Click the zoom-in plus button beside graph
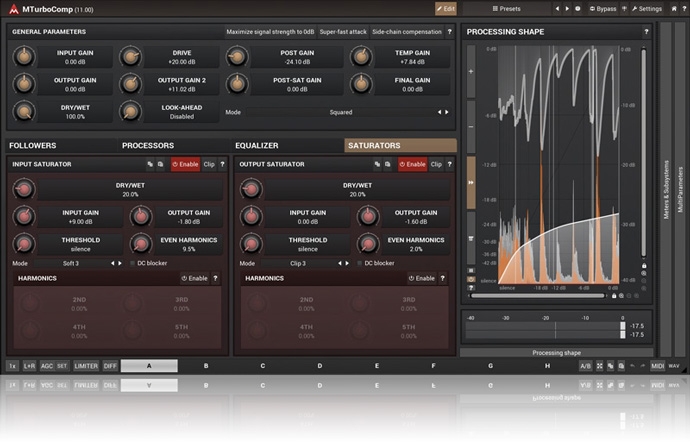Viewport: 690px width, 445px height. click(x=471, y=73)
